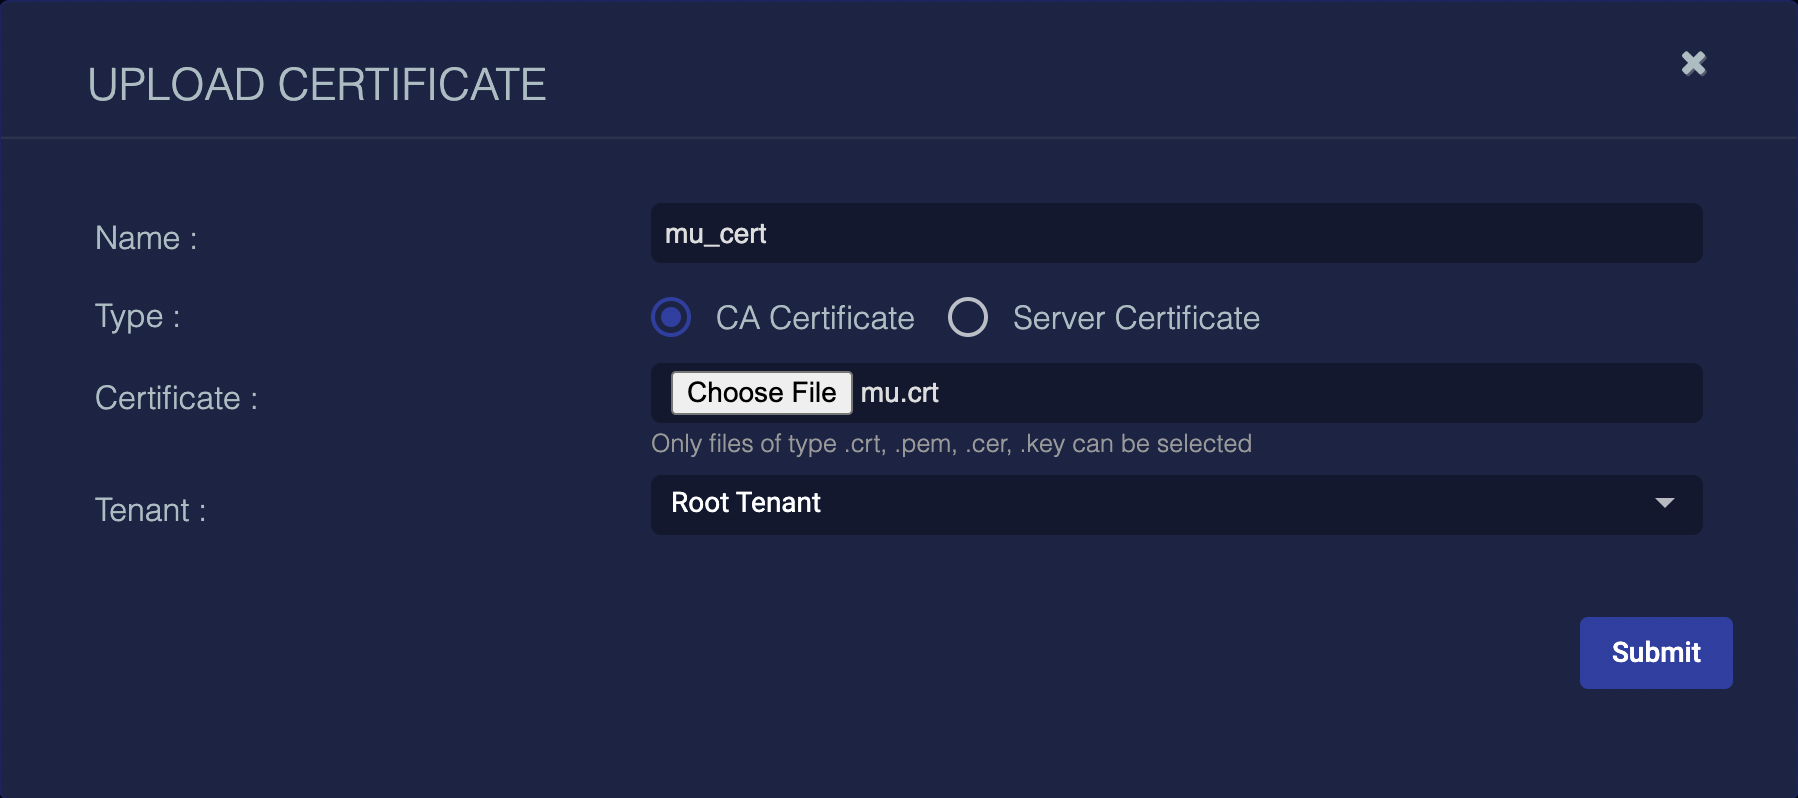Click the allowed file types hint text
1798x798 pixels.
950,444
